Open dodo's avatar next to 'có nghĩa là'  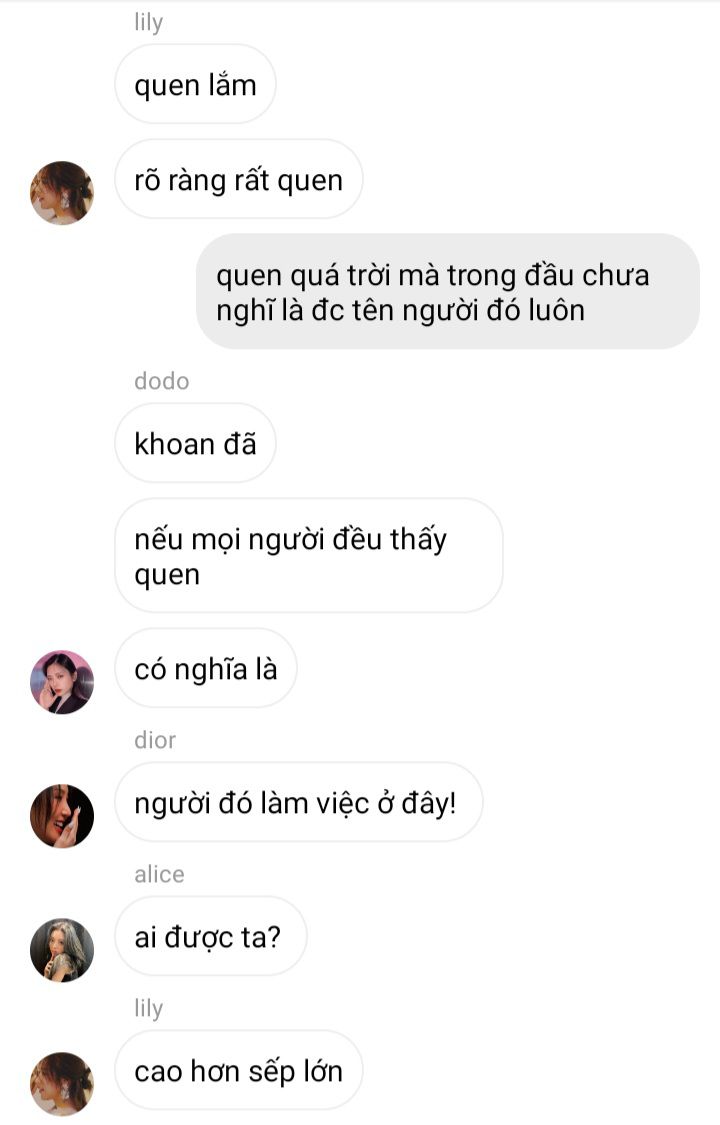pyautogui.click(x=62, y=682)
